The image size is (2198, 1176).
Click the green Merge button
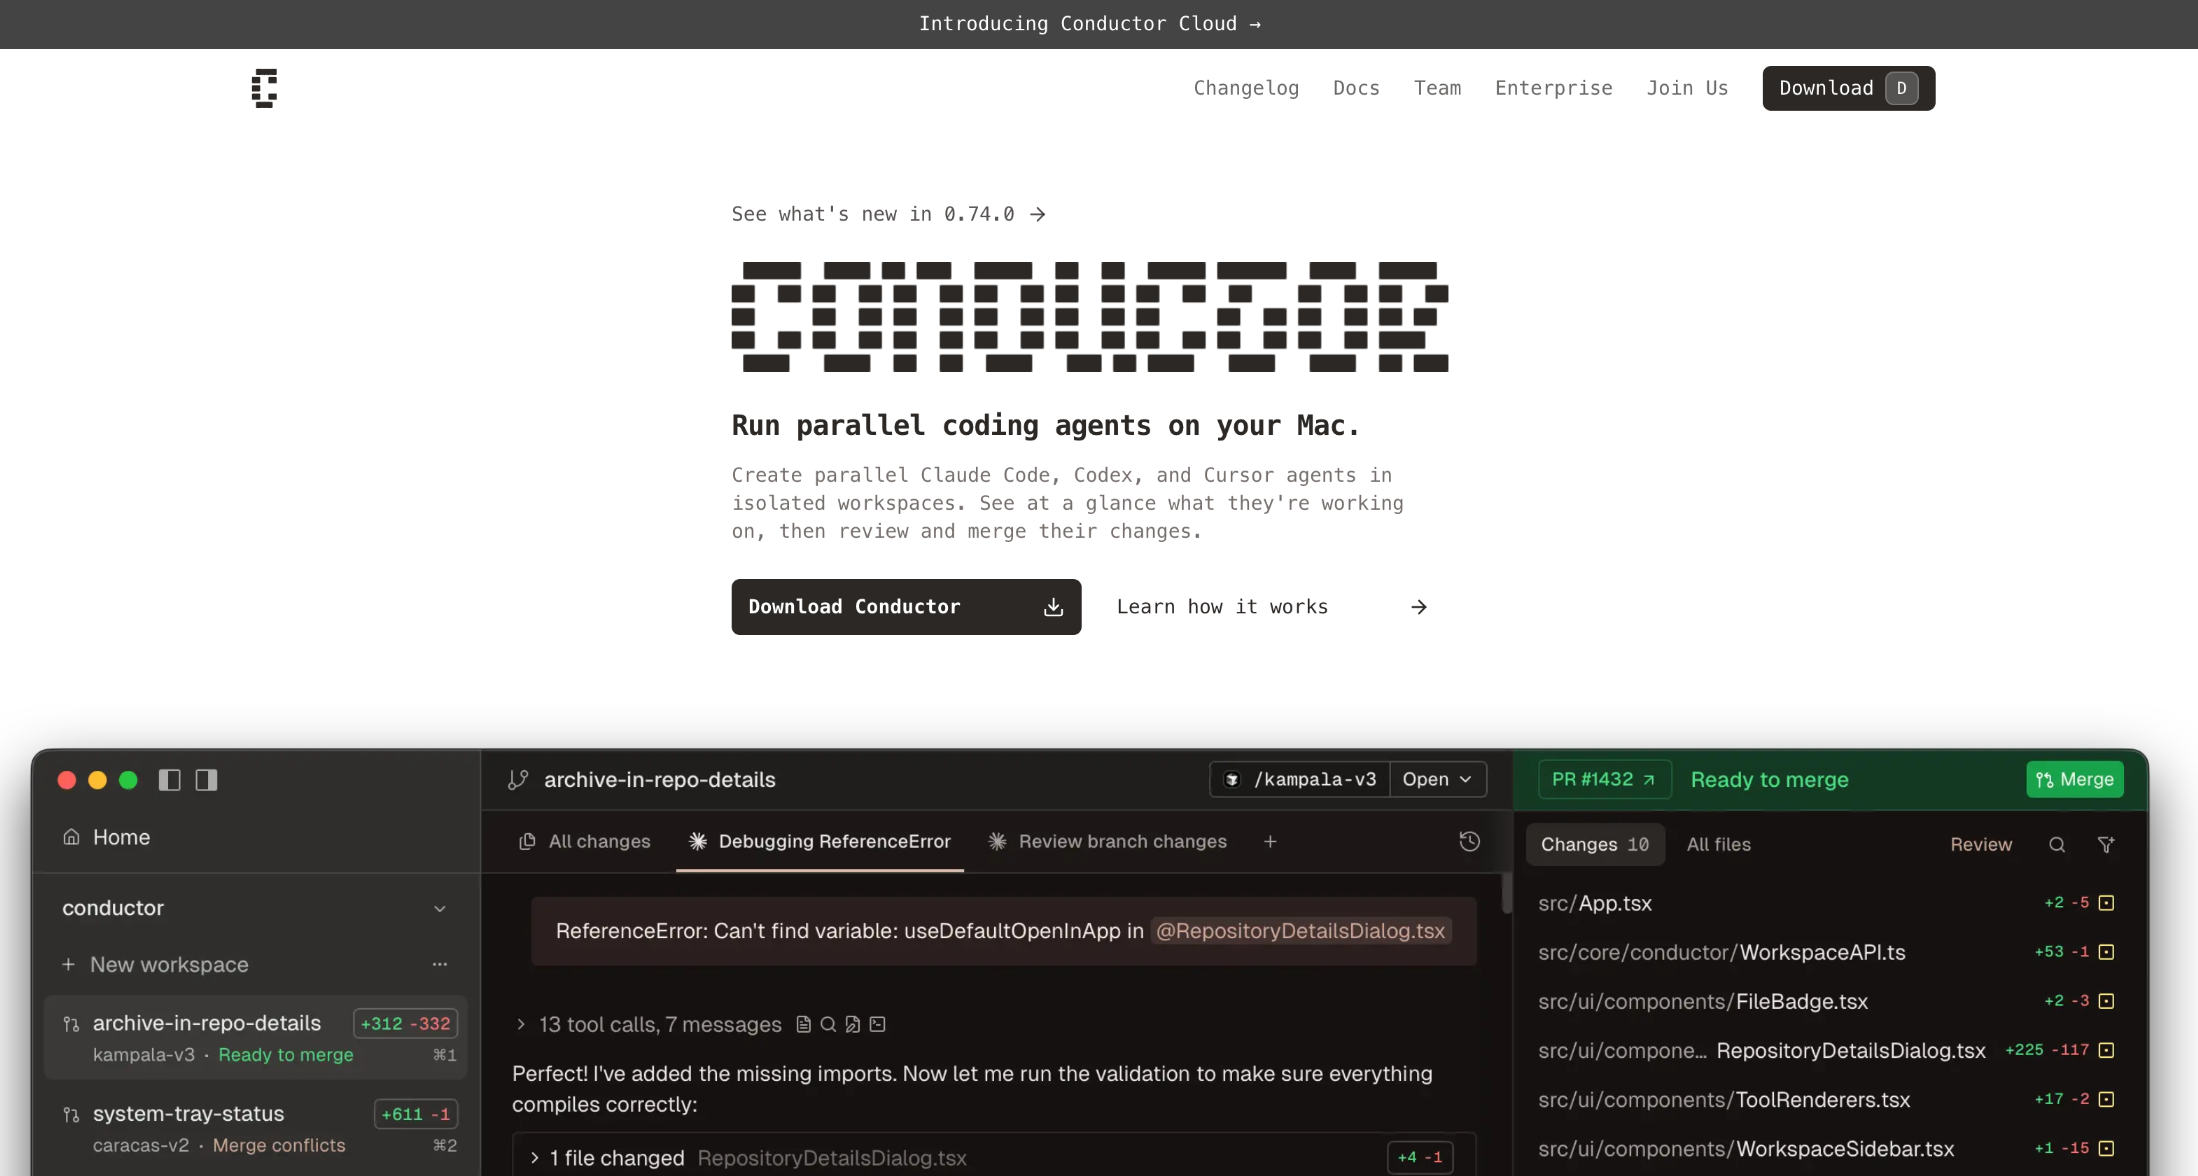[x=2075, y=779]
